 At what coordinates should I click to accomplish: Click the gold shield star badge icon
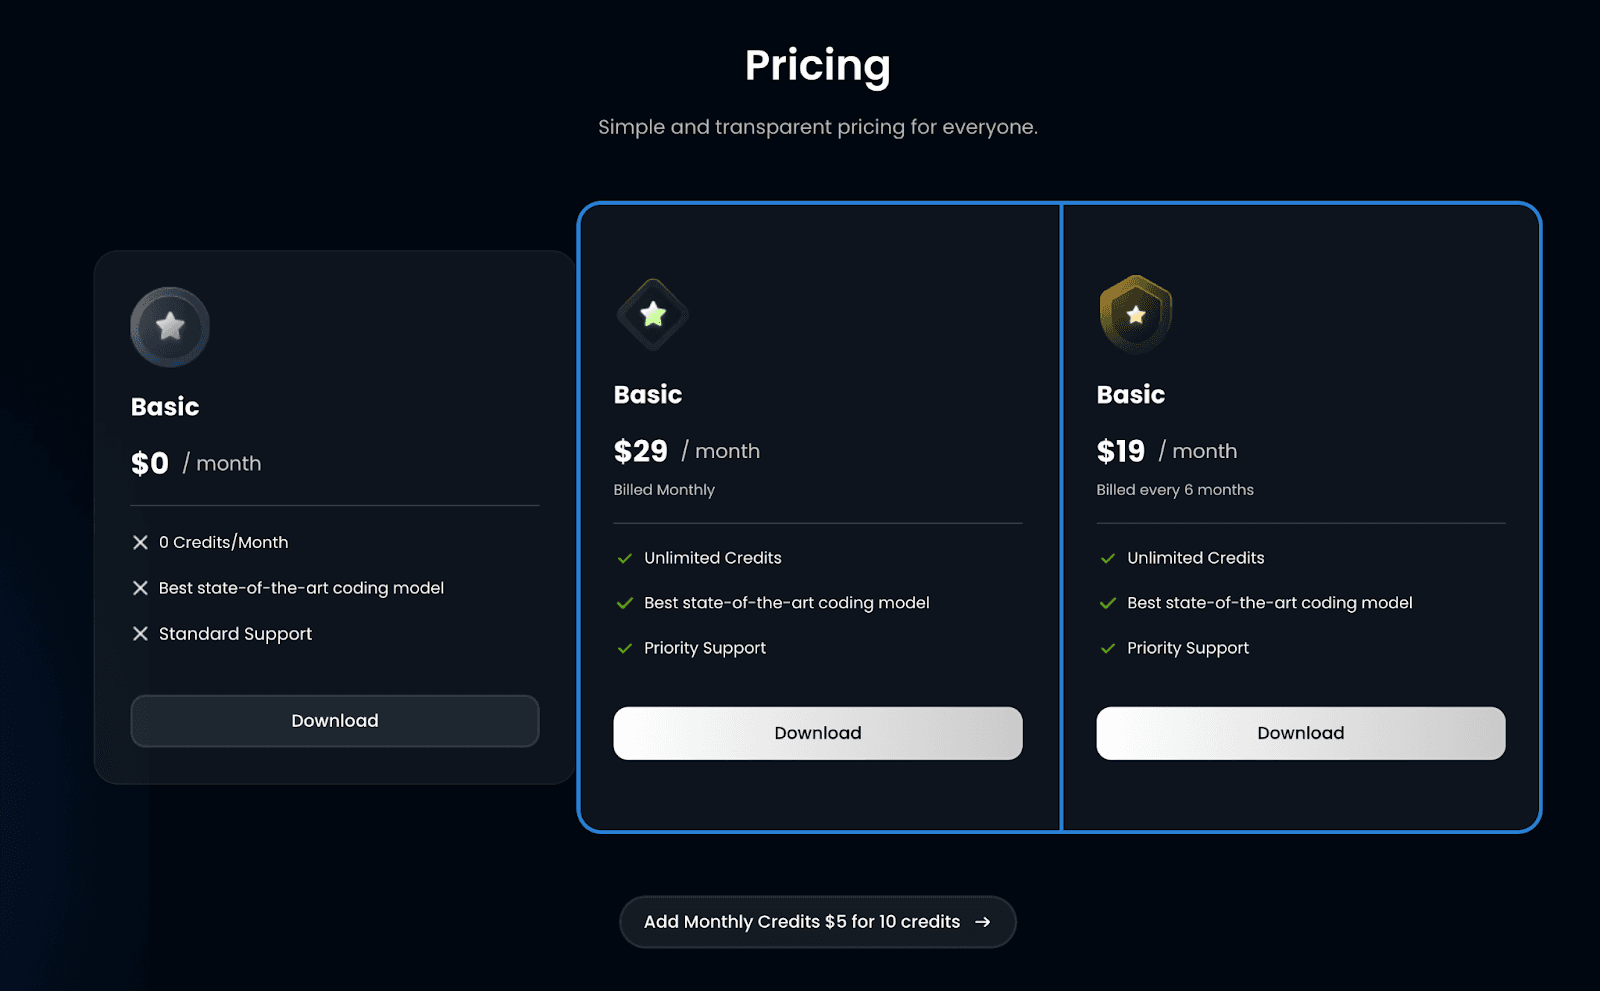[1136, 314]
